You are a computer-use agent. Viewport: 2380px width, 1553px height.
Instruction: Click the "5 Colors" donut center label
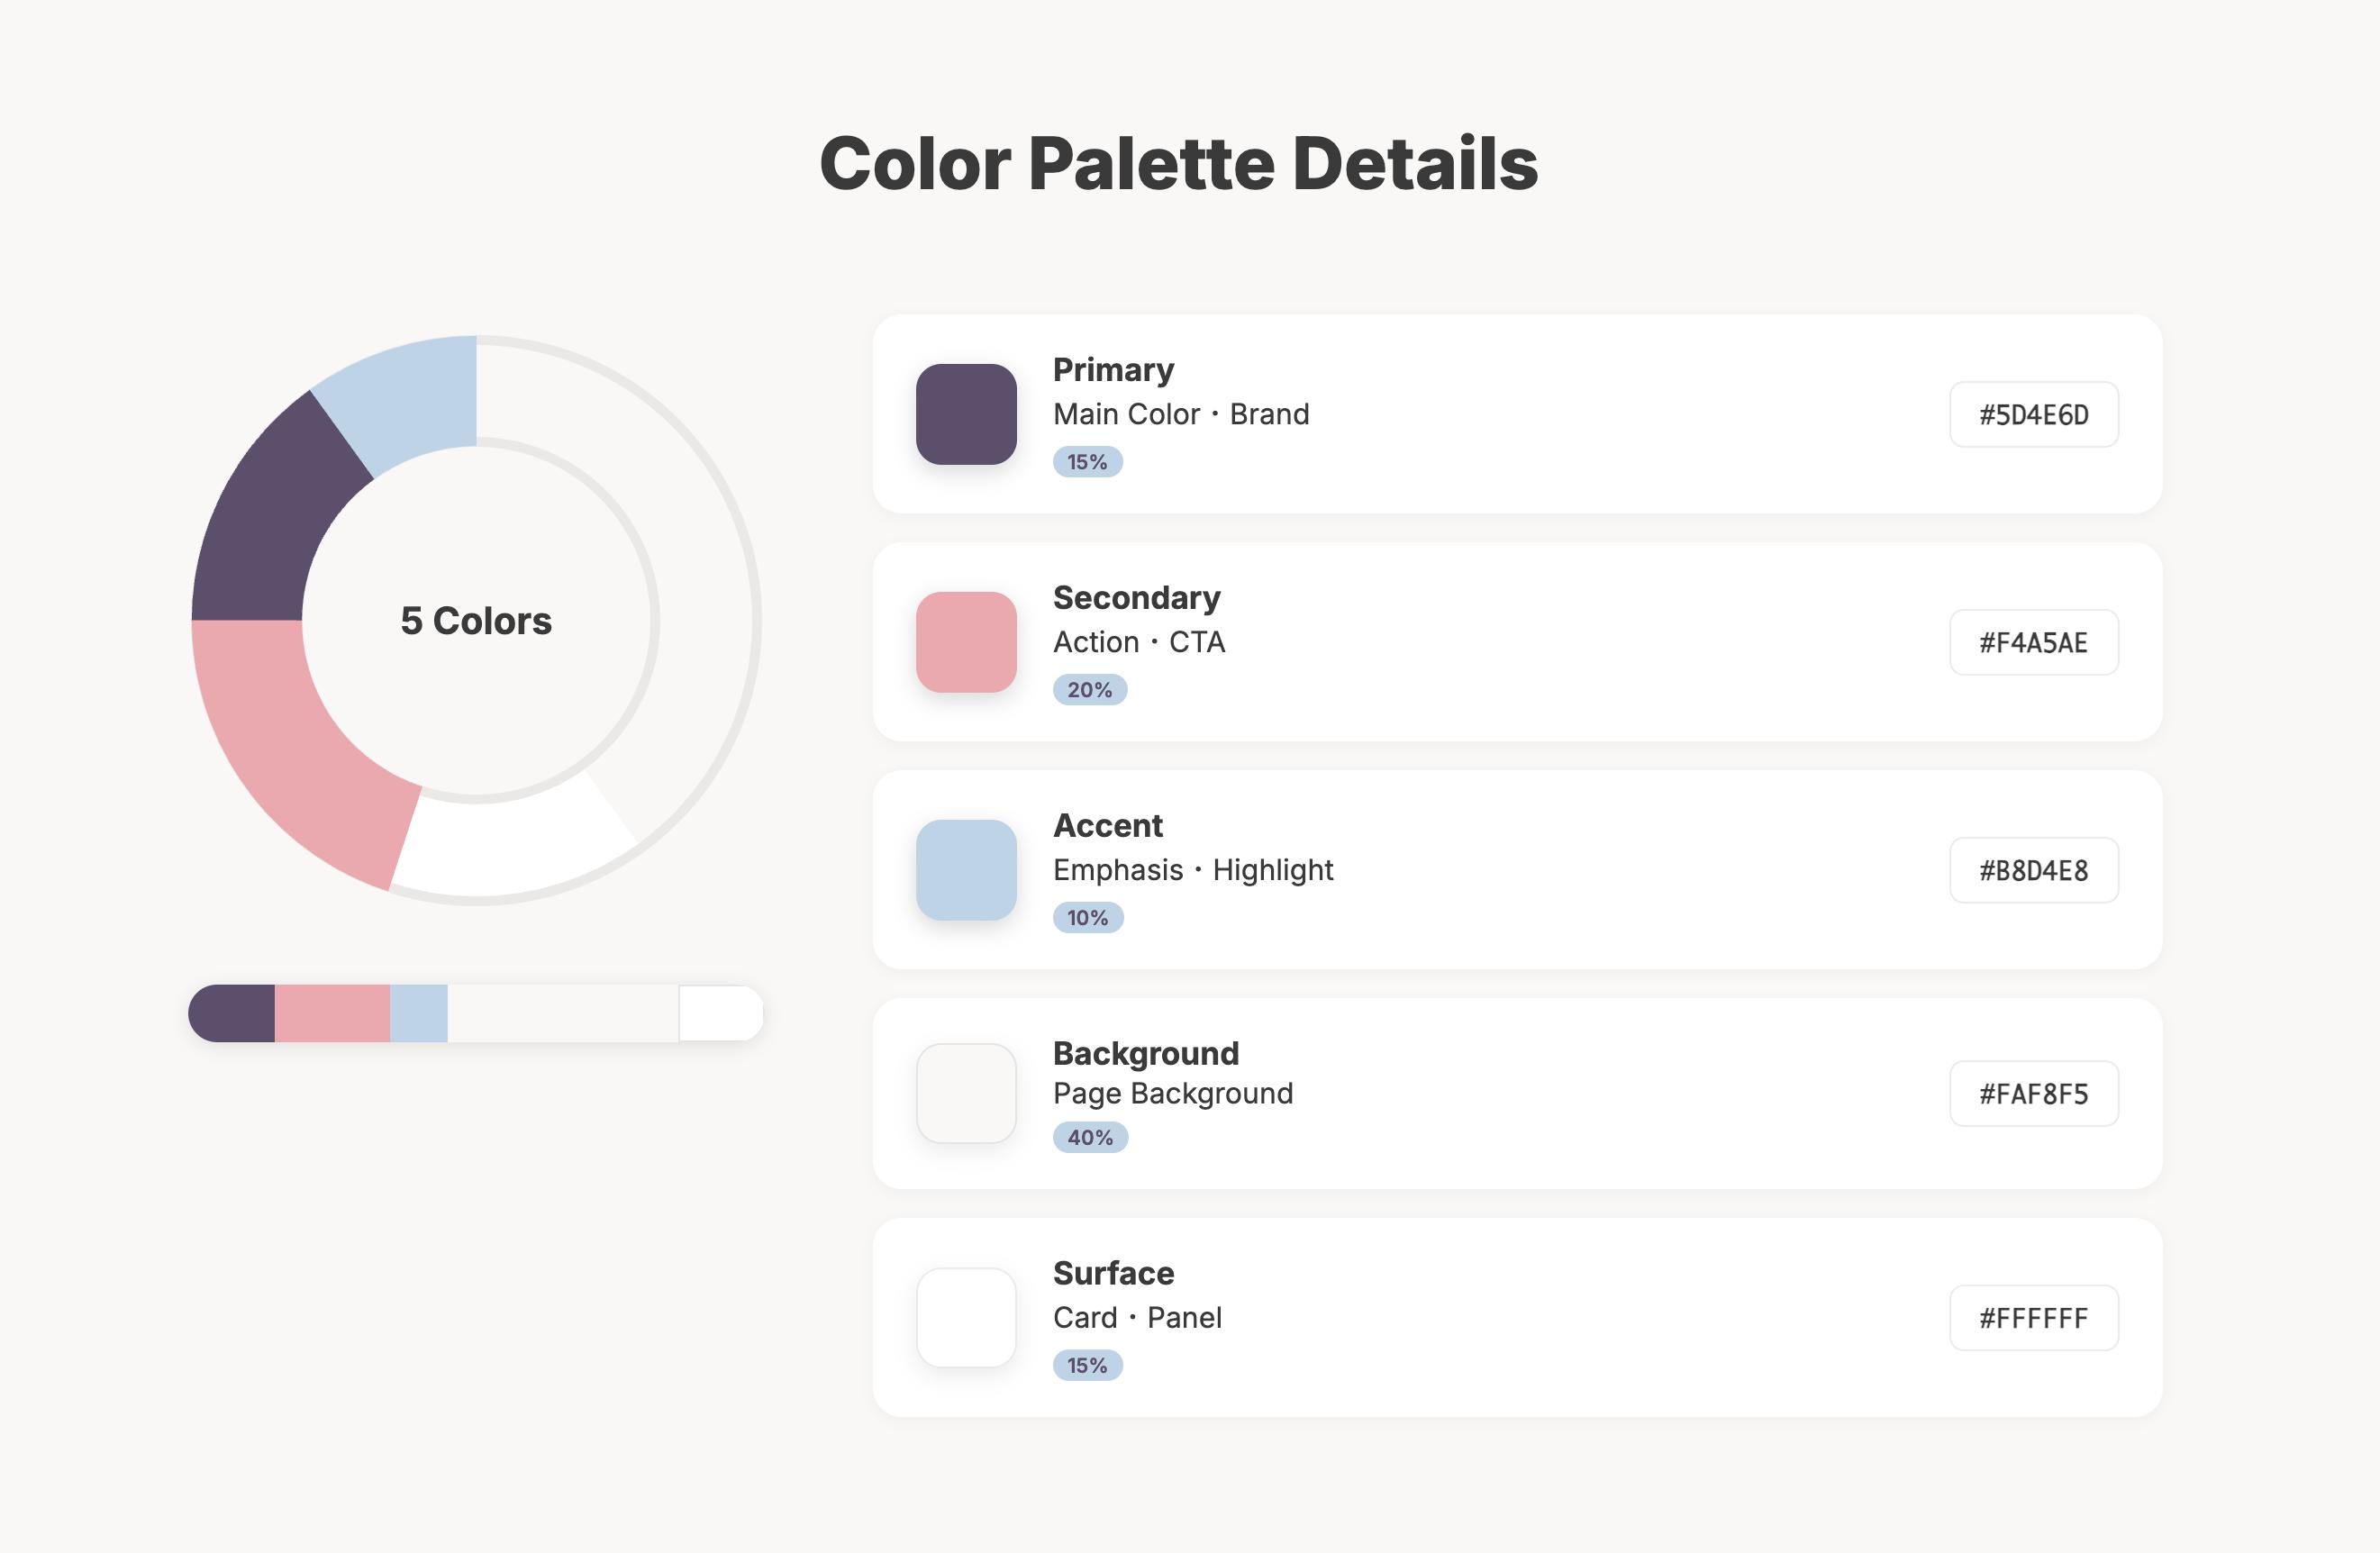tap(476, 621)
